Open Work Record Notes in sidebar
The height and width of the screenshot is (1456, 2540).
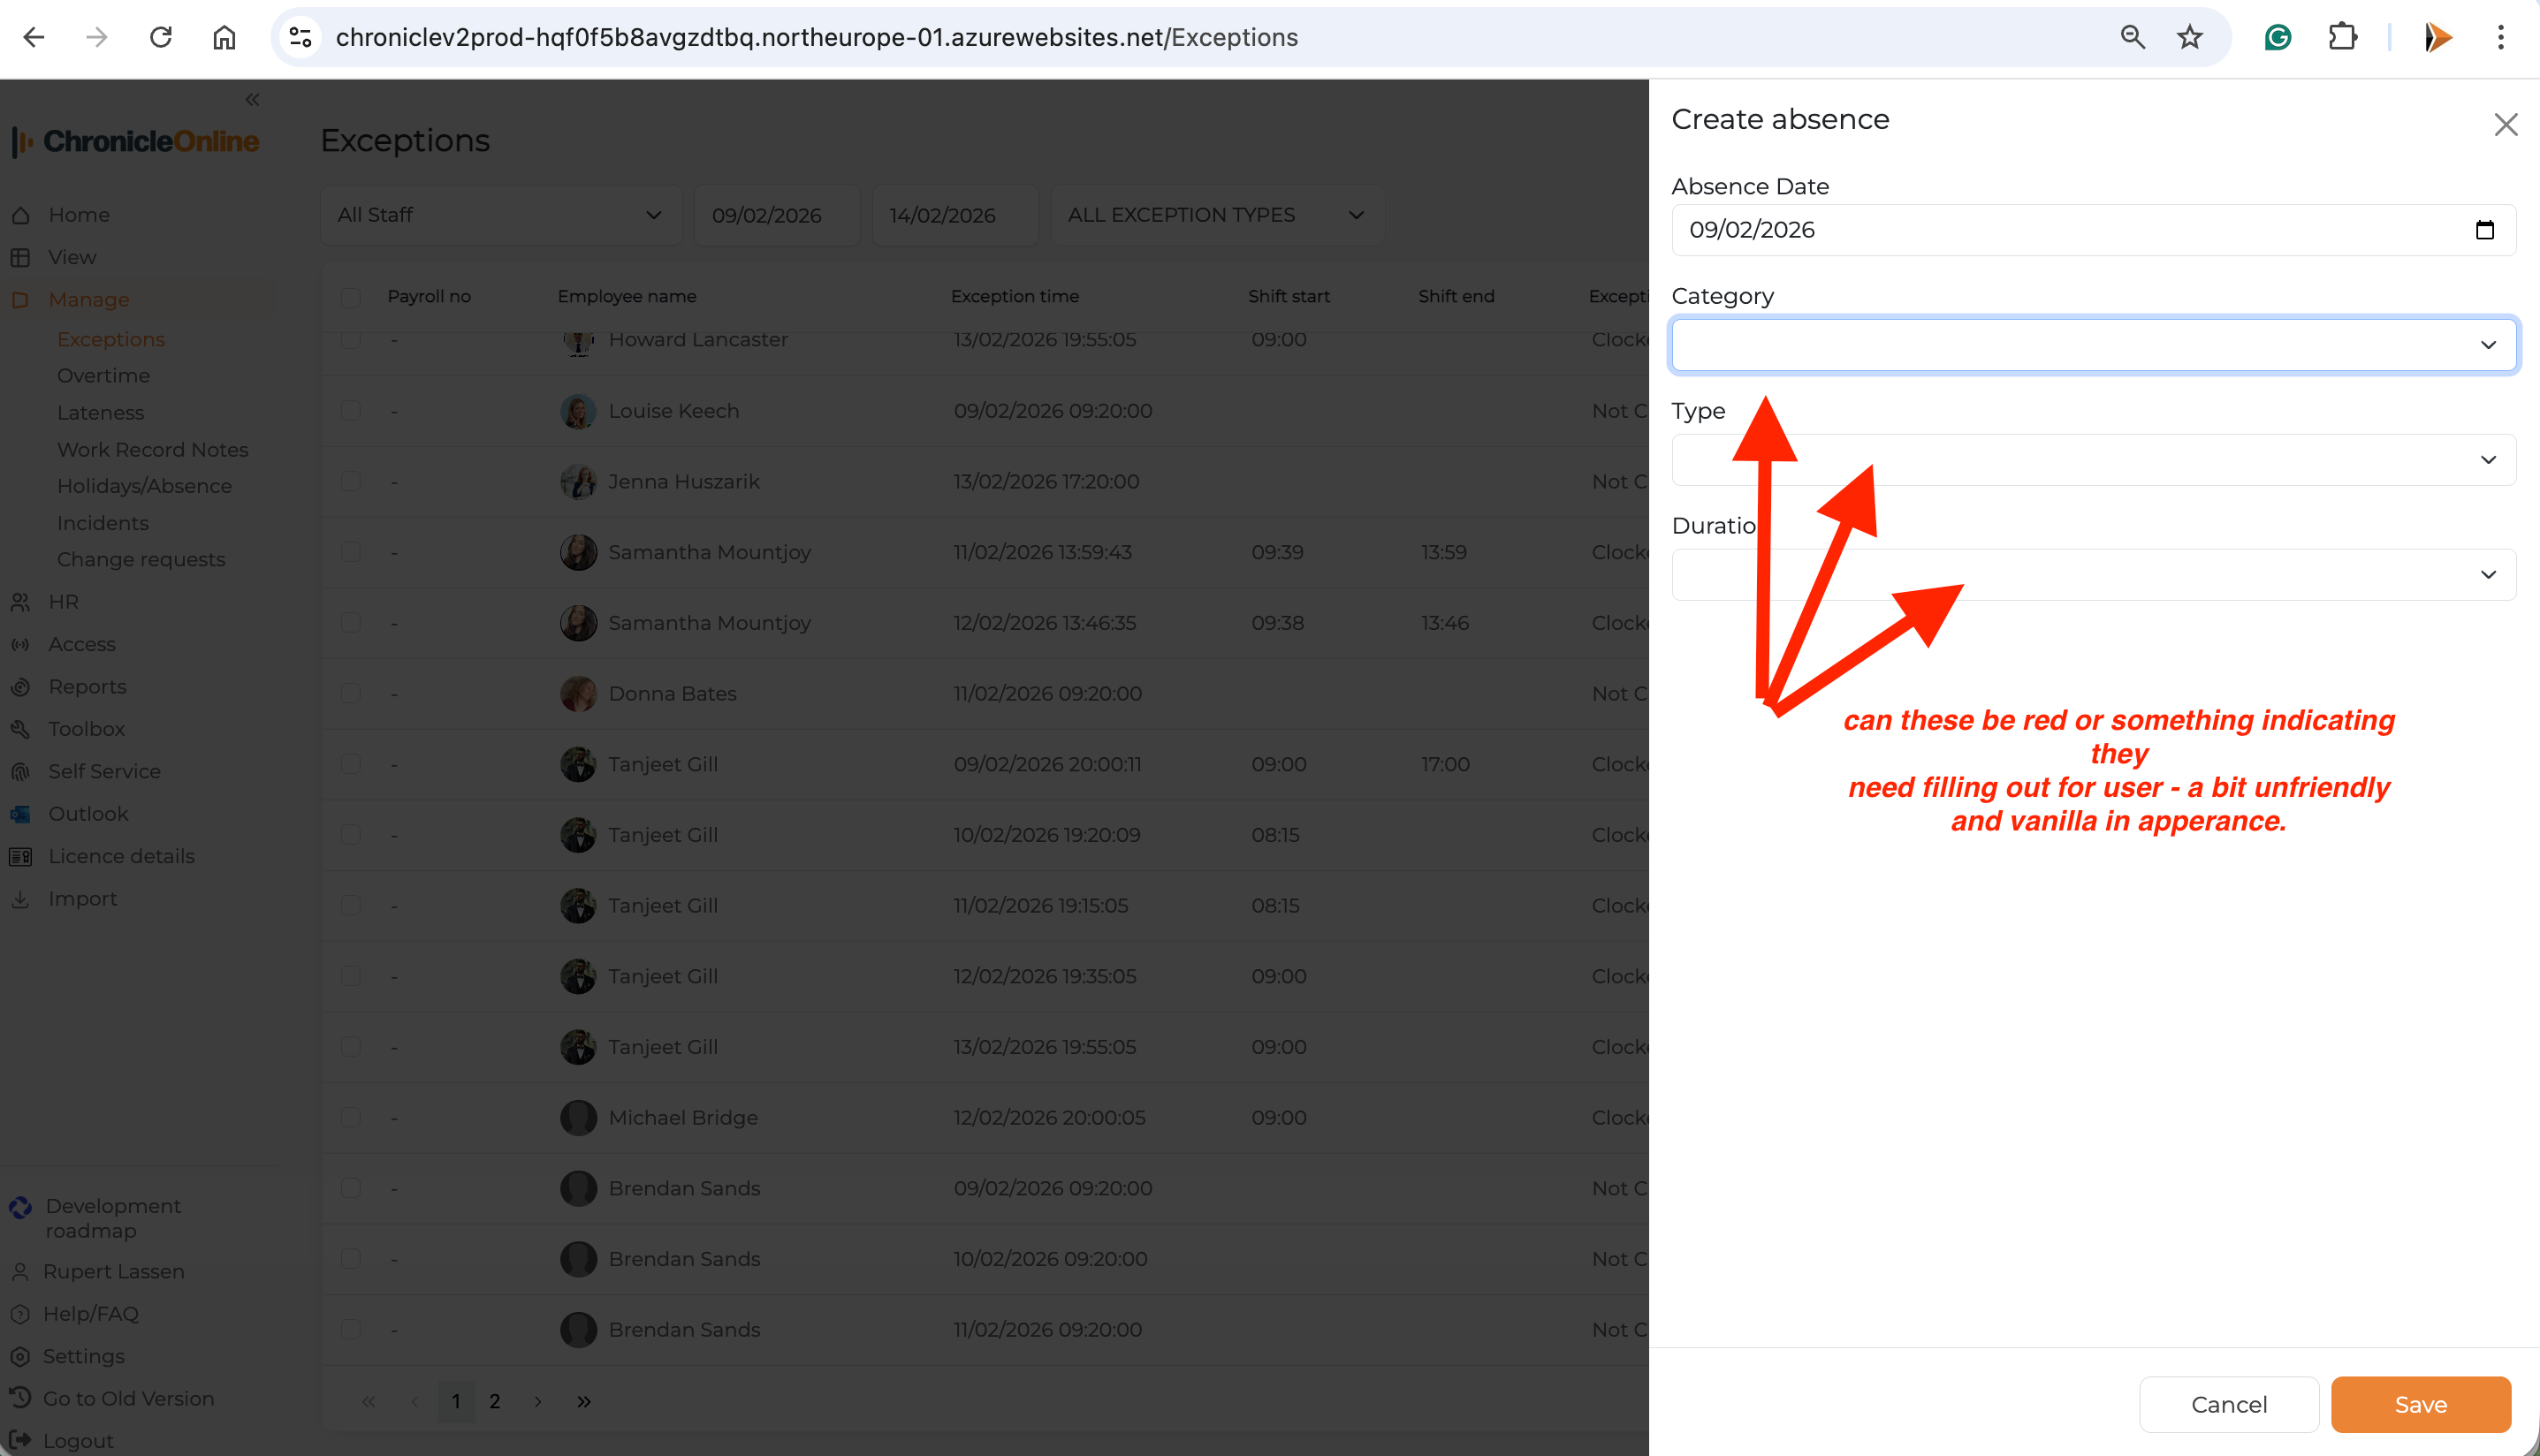pos(152,449)
